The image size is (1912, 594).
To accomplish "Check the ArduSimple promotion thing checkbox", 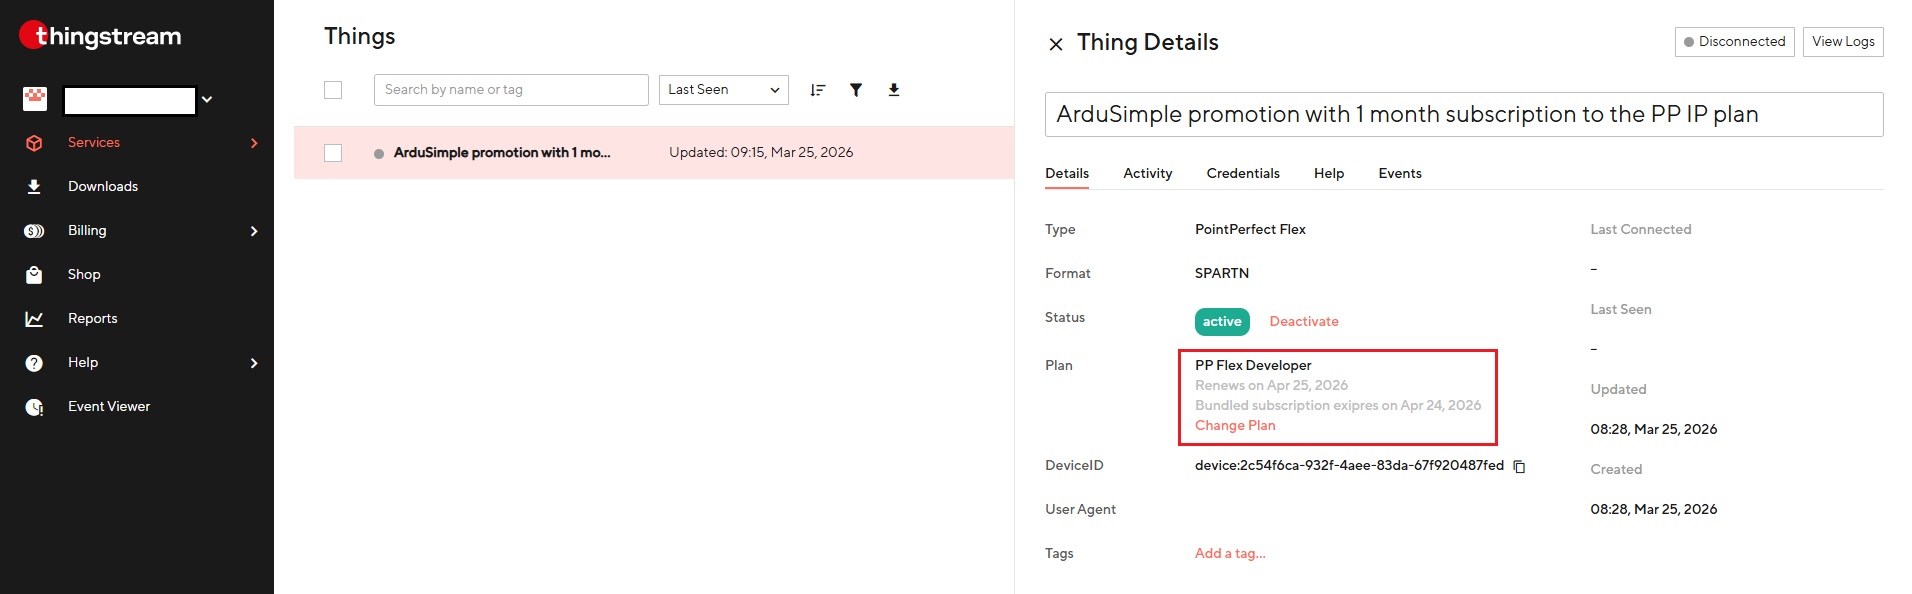I will coord(333,153).
